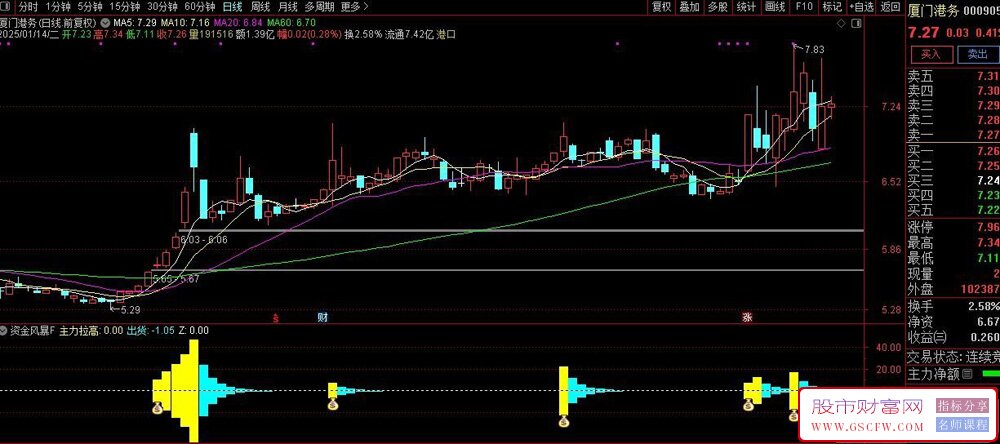Click the 涨停 7.96 row
Screen dimensions: 1000x444
[x=953, y=228]
